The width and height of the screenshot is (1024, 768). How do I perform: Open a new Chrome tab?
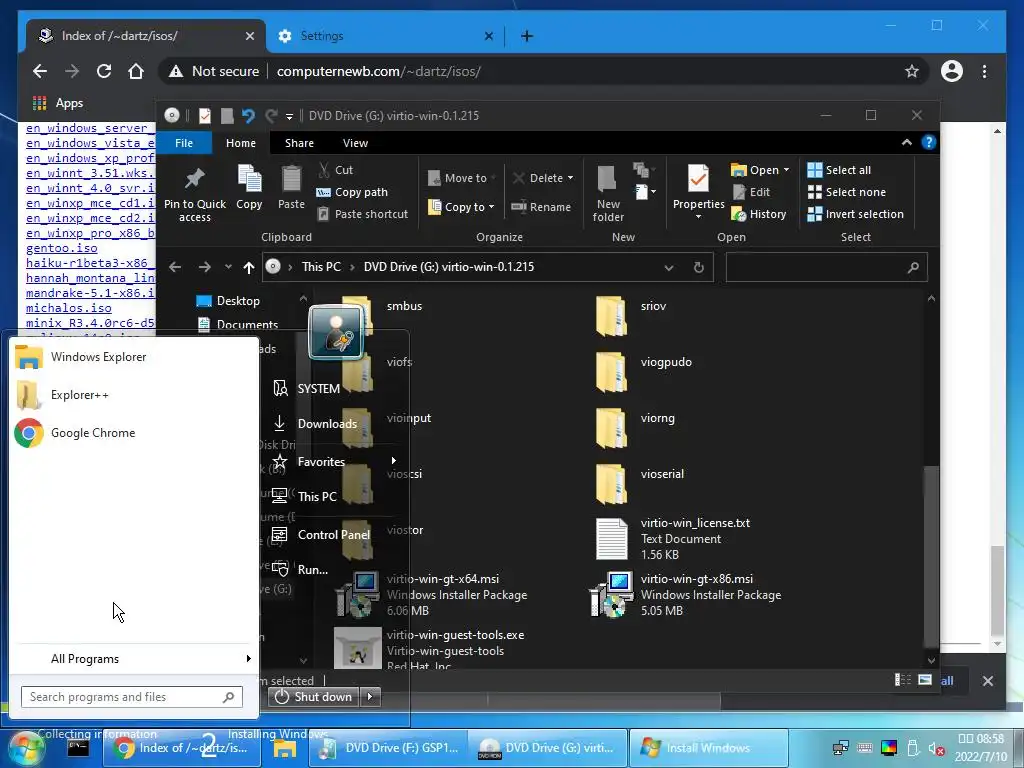coord(526,36)
